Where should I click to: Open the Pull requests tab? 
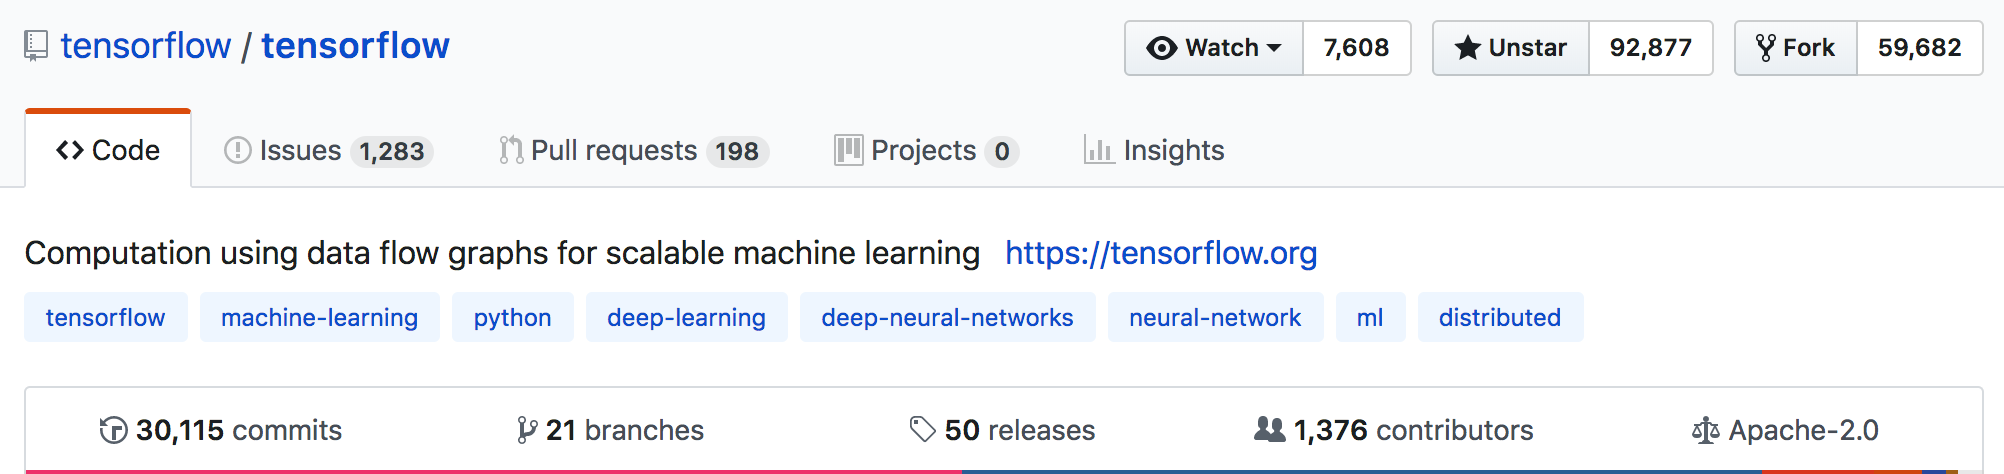pyautogui.click(x=633, y=150)
